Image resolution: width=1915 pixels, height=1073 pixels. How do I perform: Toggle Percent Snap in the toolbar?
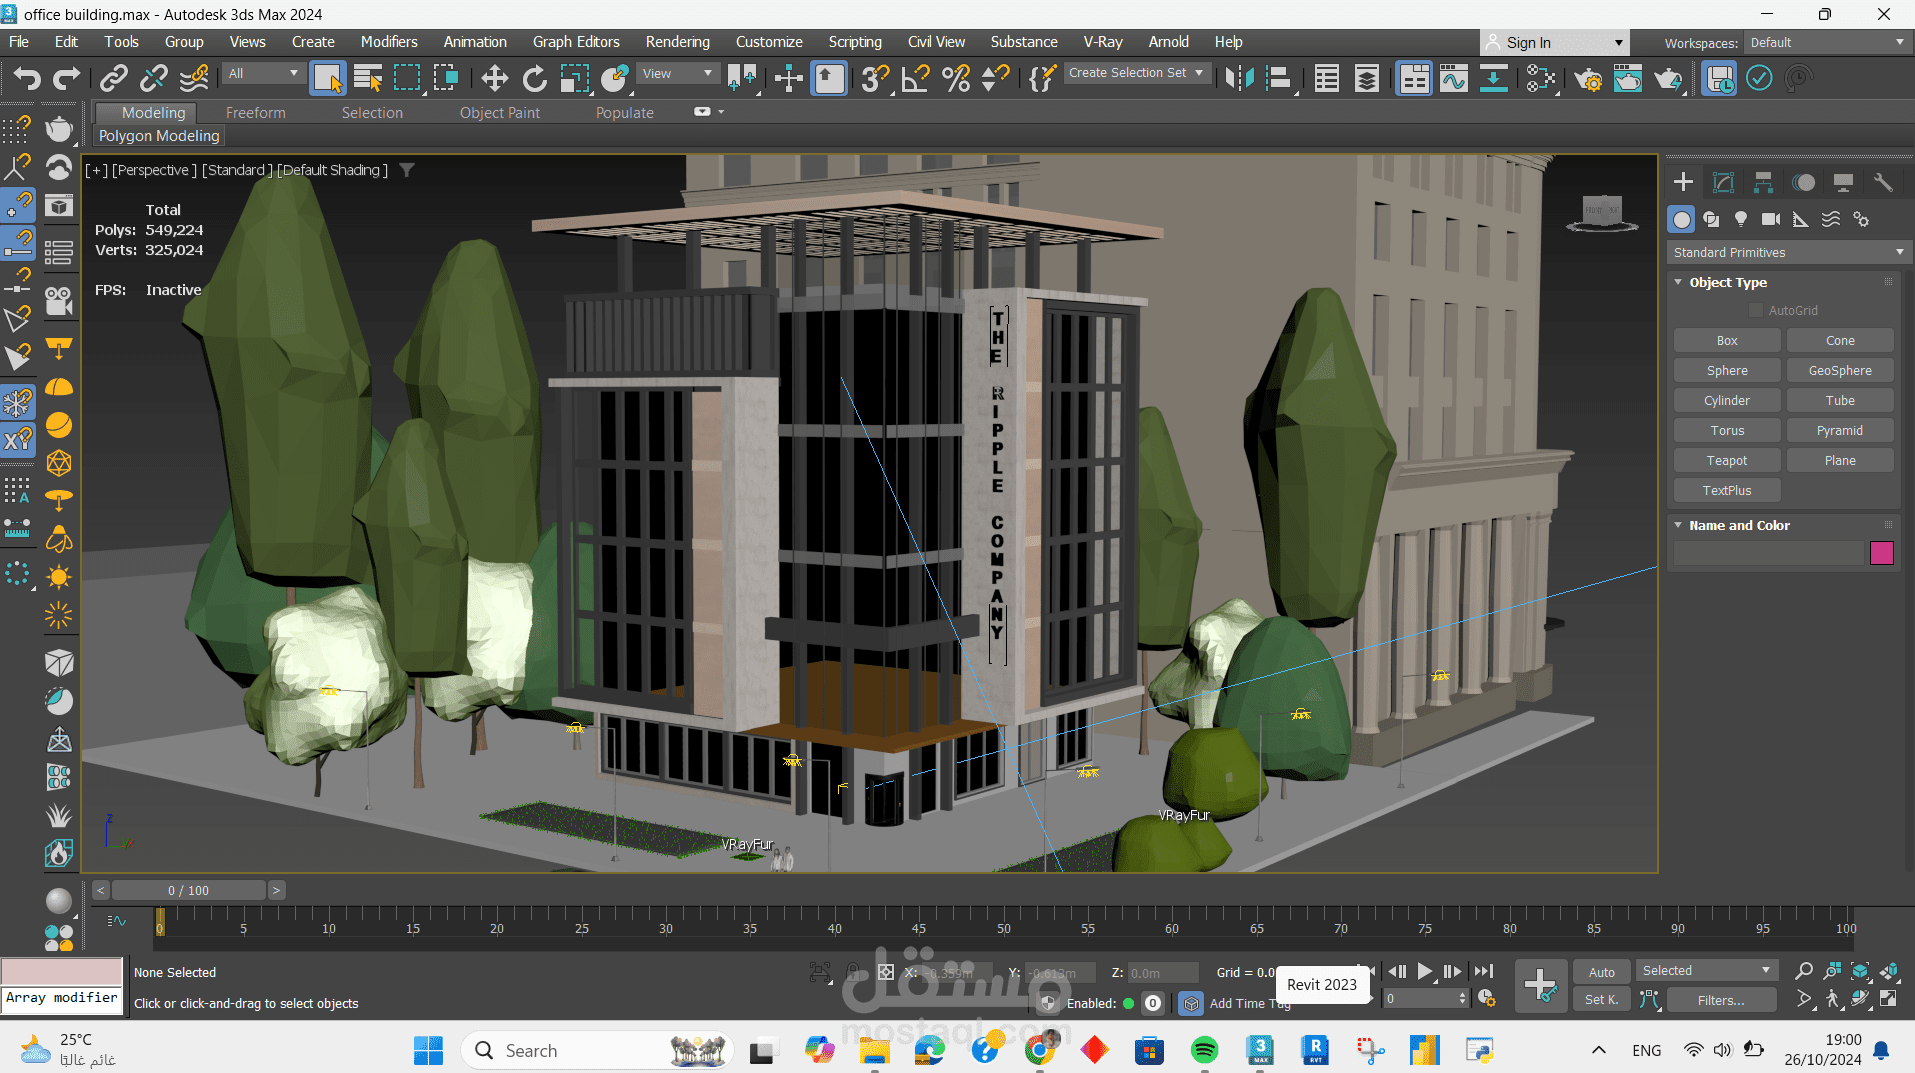tap(955, 78)
